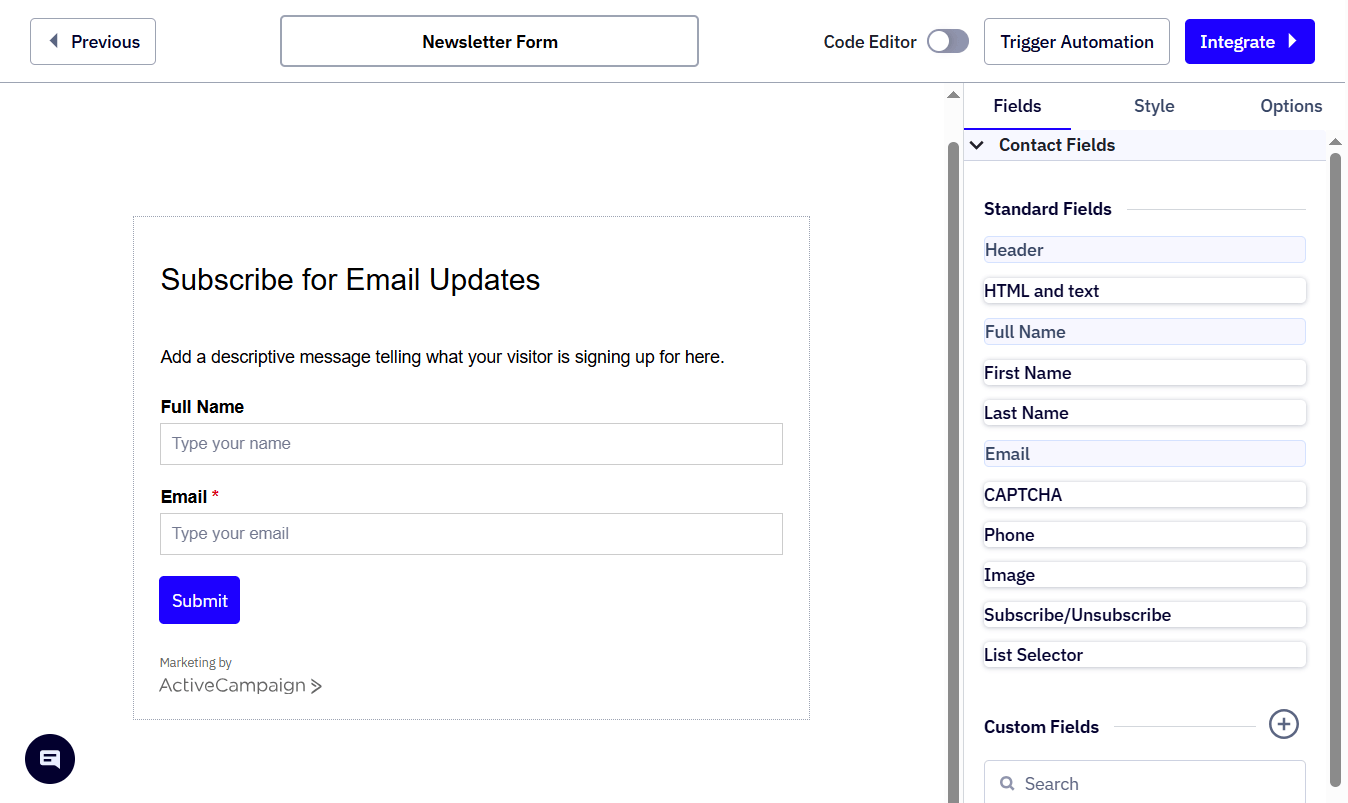Collapse the Contact Fields section
The height and width of the screenshot is (803, 1348).
pyautogui.click(x=977, y=145)
